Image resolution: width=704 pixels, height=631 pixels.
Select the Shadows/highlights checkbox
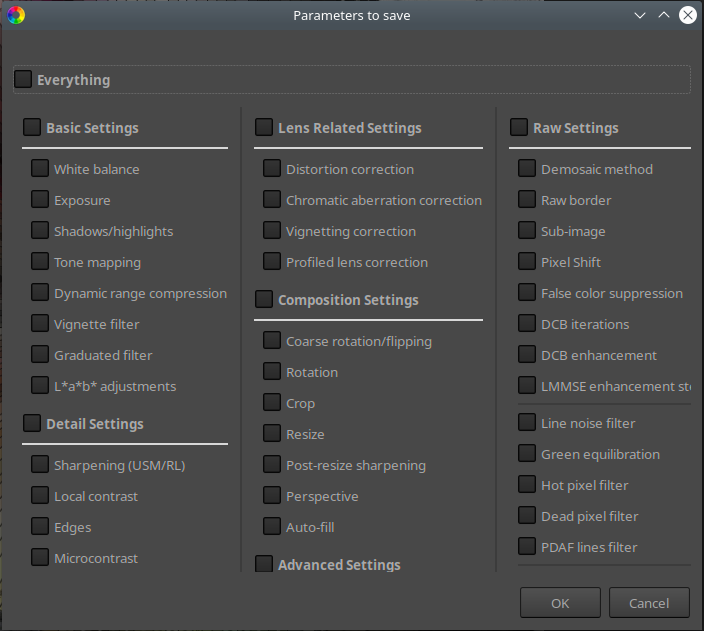(x=40, y=231)
